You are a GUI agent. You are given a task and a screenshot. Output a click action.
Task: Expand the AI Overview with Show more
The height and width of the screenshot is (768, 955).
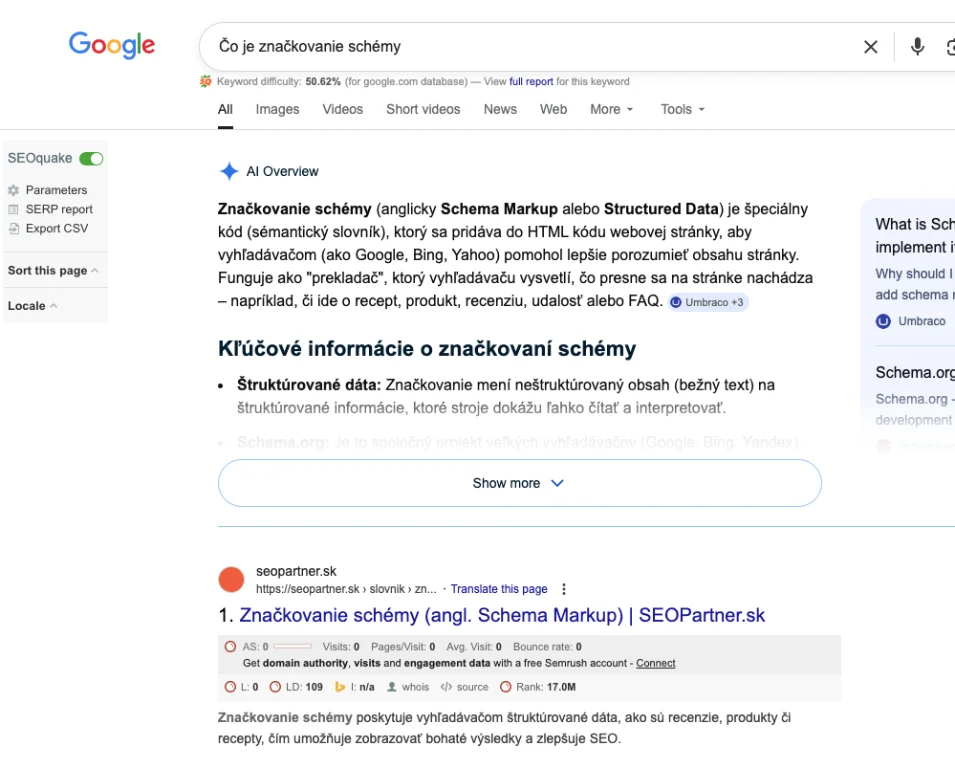tap(519, 483)
